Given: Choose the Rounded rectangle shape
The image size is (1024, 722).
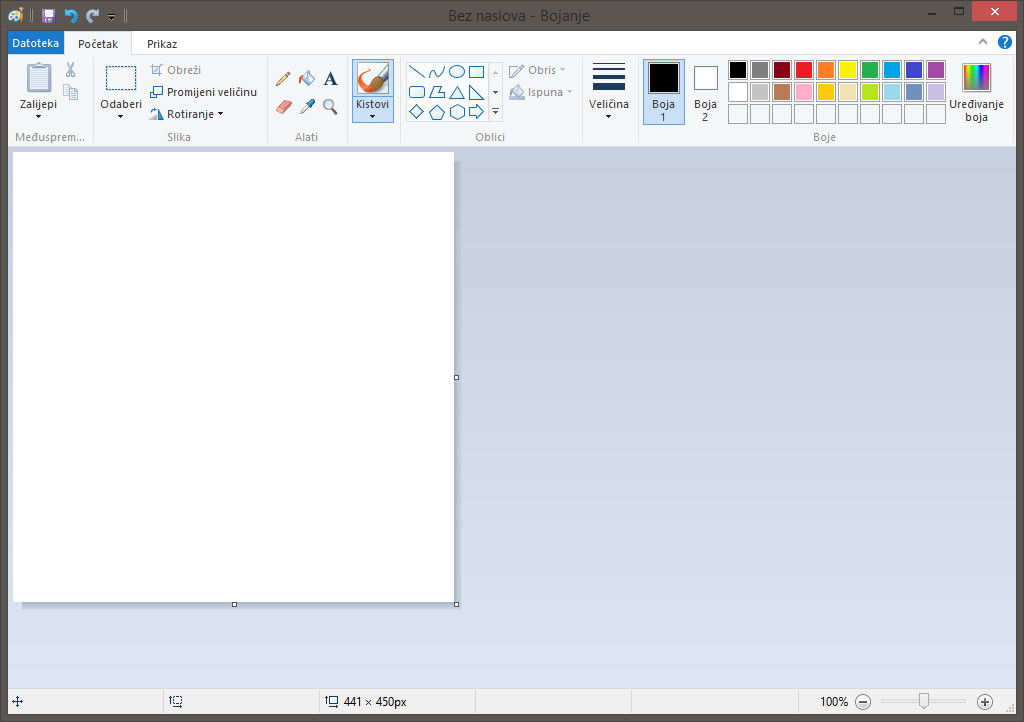Looking at the screenshot, I should 416,92.
